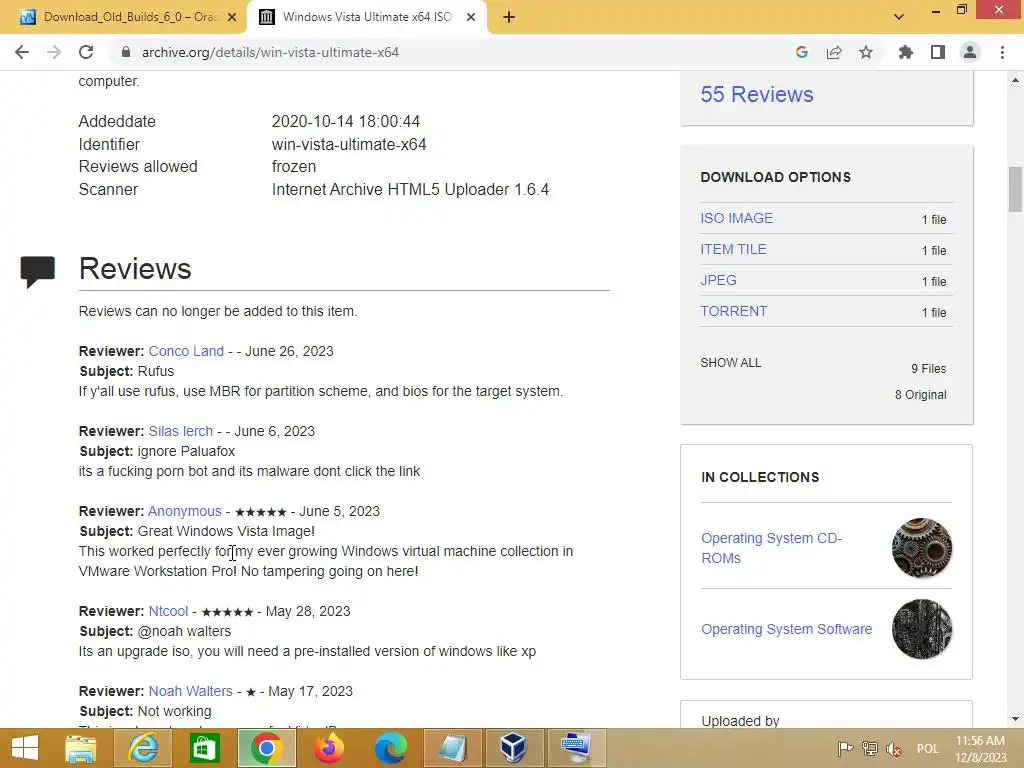Open VirtualBox from taskbar

(x=513, y=748)
